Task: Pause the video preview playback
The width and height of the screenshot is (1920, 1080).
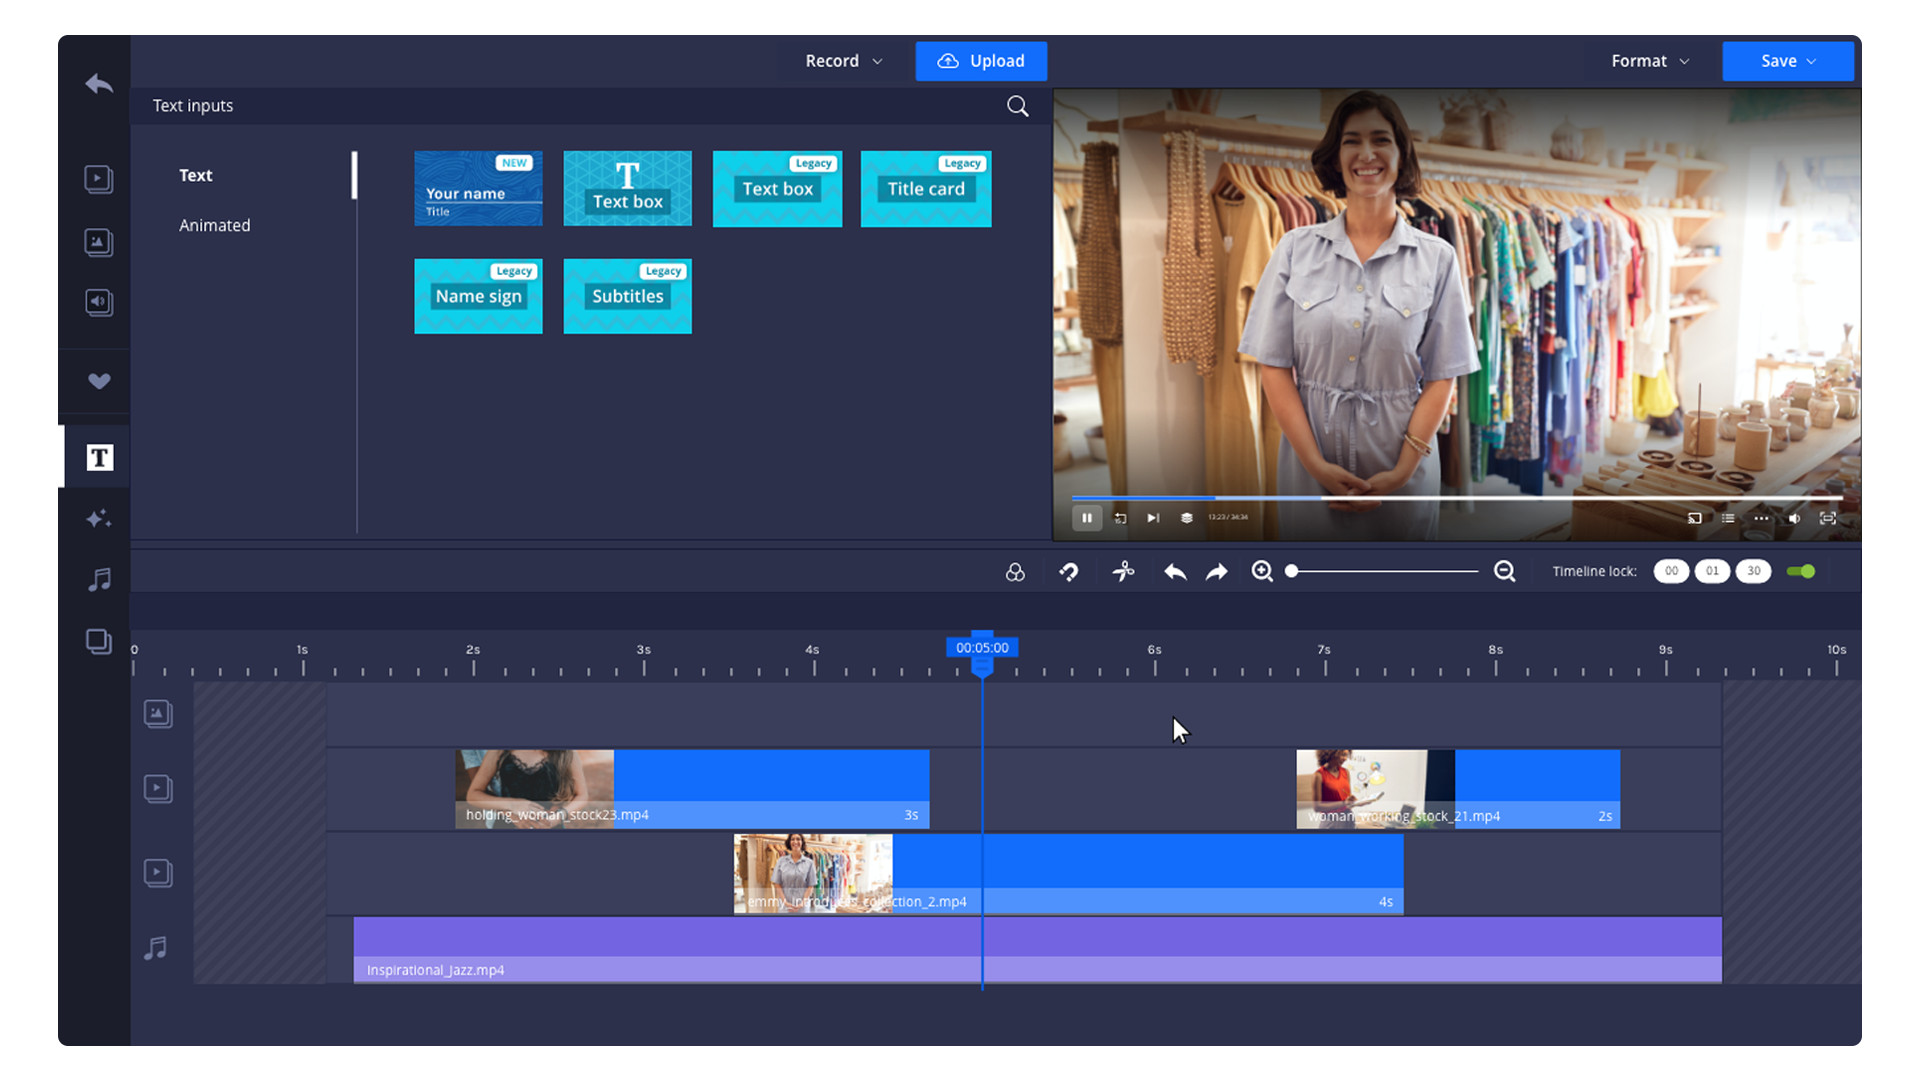Action: pos(1087,518)
